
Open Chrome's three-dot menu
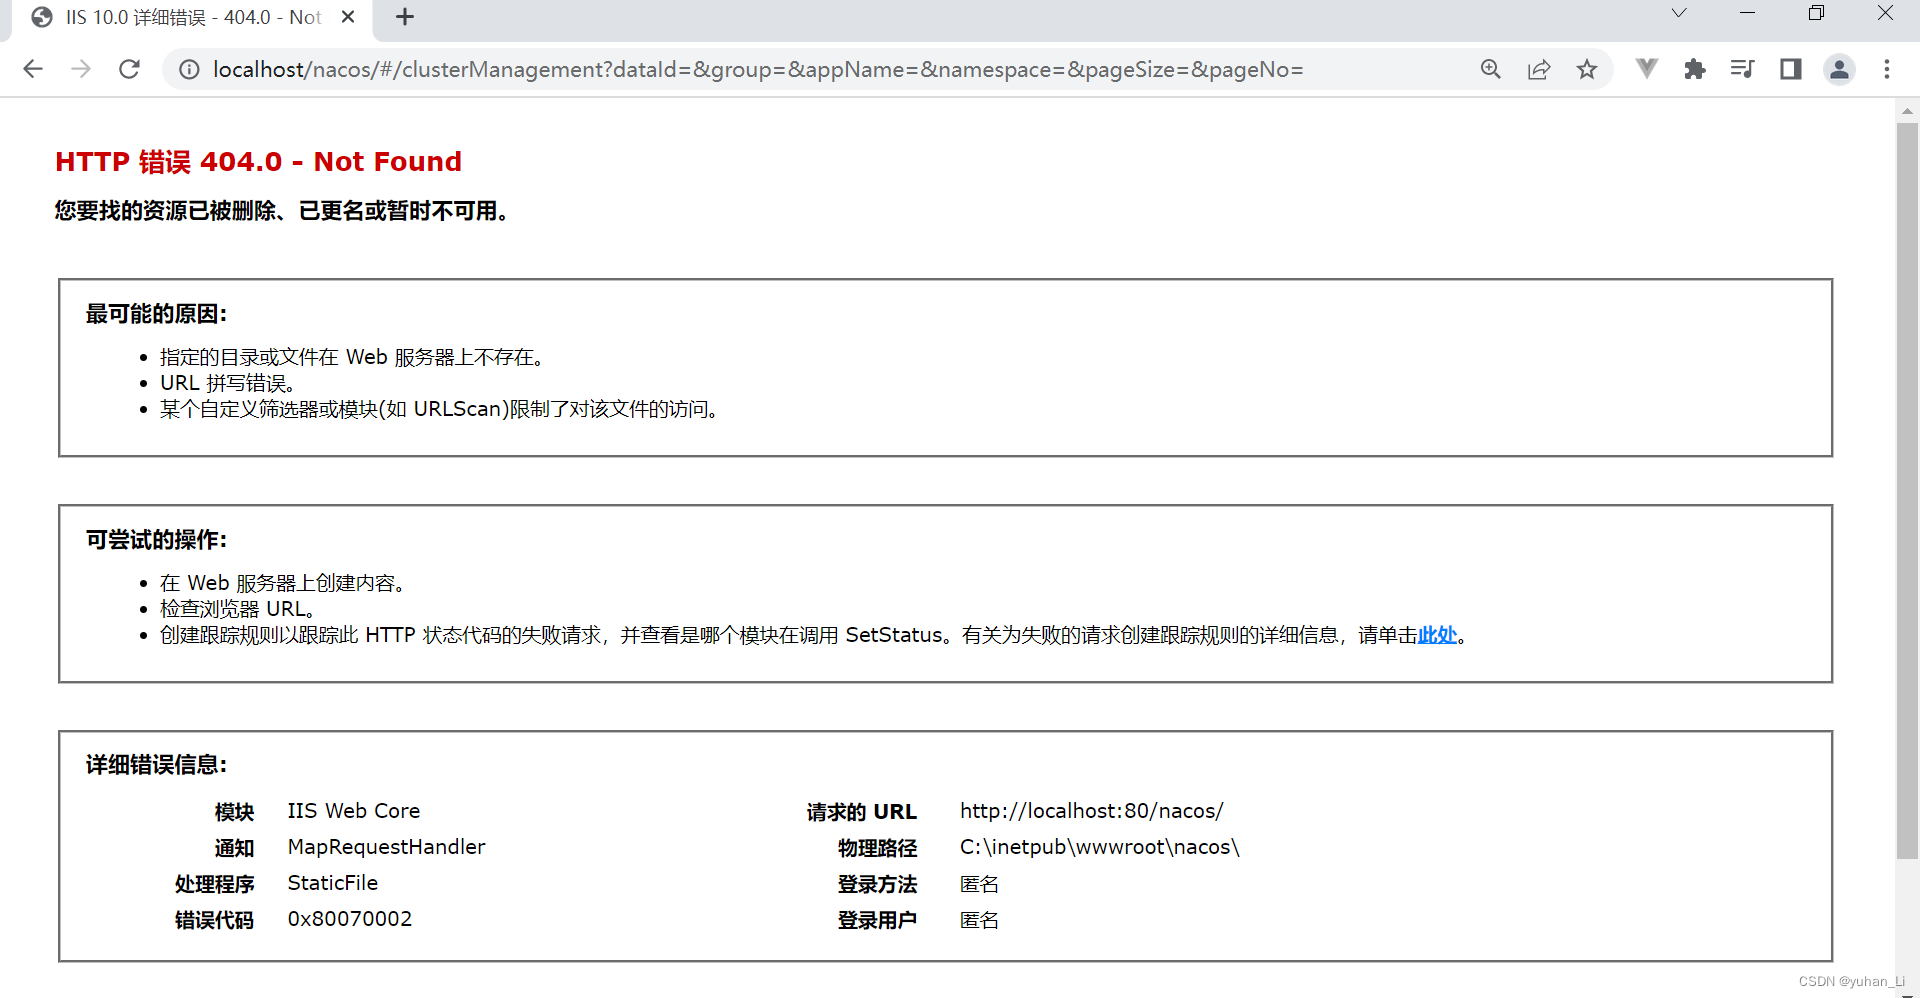pos(1887,69)
